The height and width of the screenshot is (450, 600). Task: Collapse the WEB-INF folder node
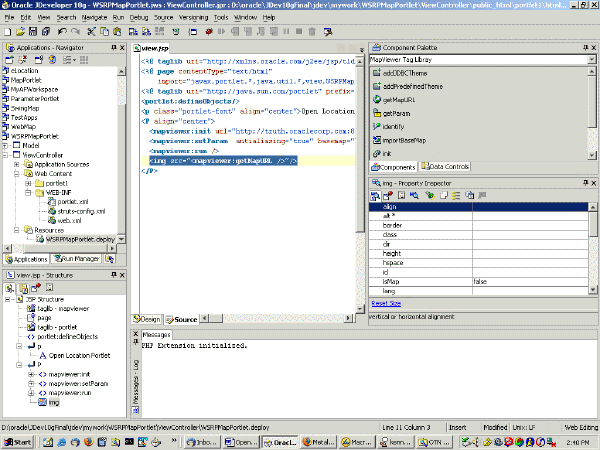pyautogui.click(x=28, y=192)
